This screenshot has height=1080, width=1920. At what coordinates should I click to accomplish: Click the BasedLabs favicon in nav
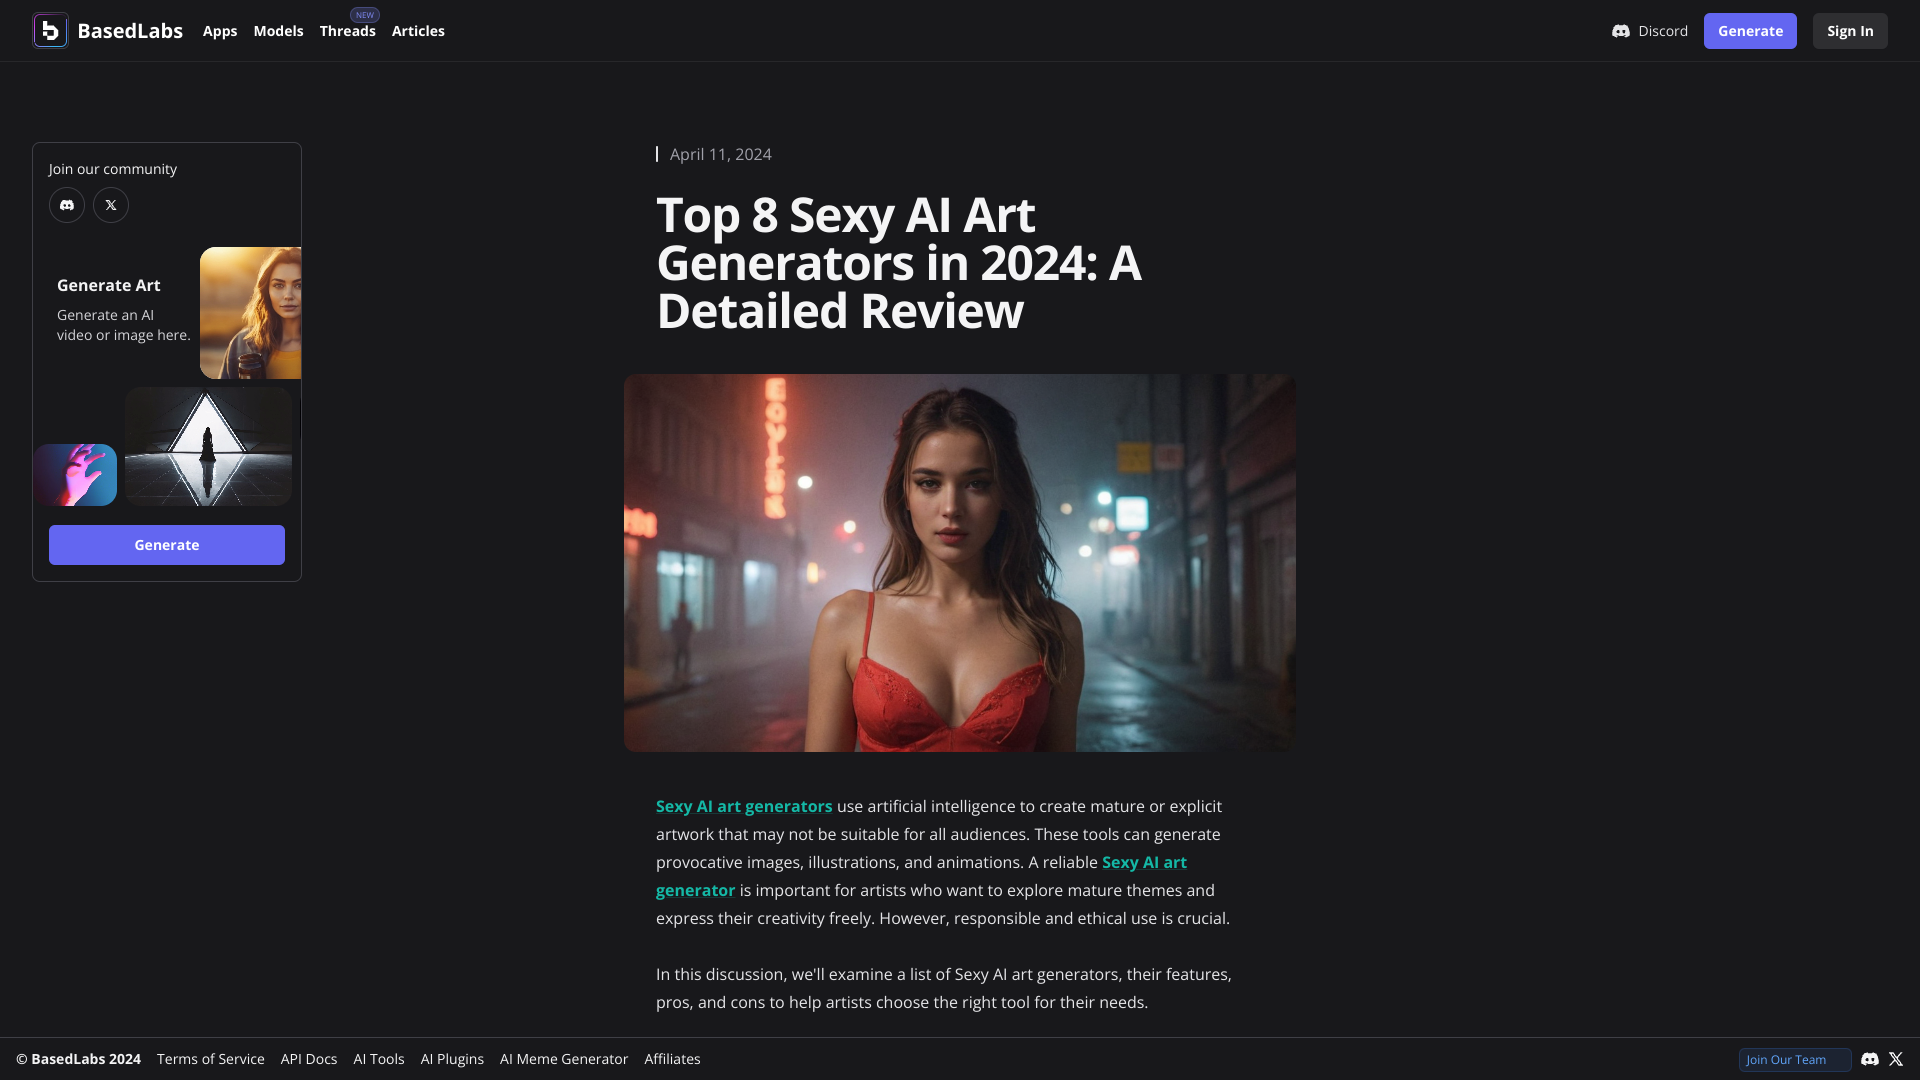pyautogui.click(x=49, y=30)
